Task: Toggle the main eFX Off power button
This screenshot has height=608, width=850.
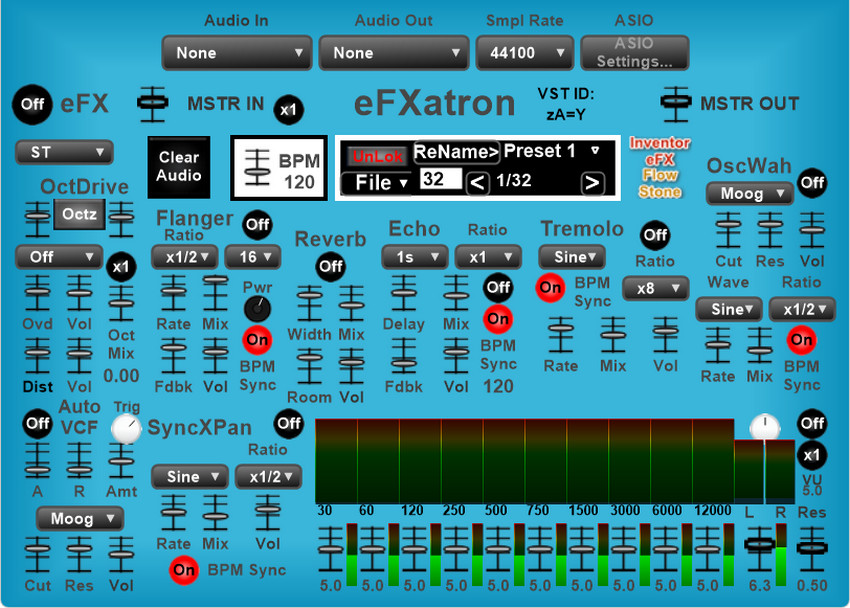Action: pos(32,103)
